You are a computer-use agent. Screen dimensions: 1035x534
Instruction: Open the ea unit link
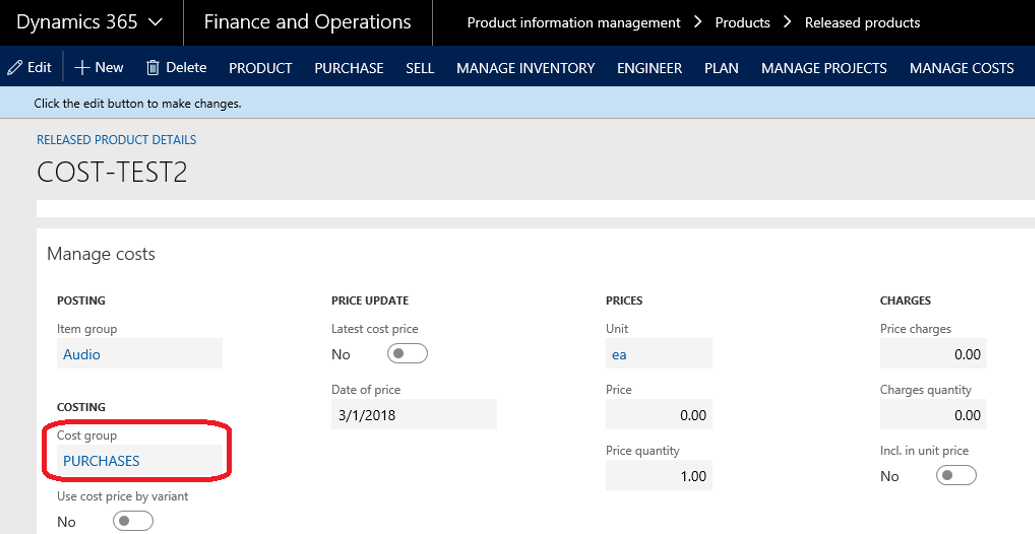click(619, 354)
